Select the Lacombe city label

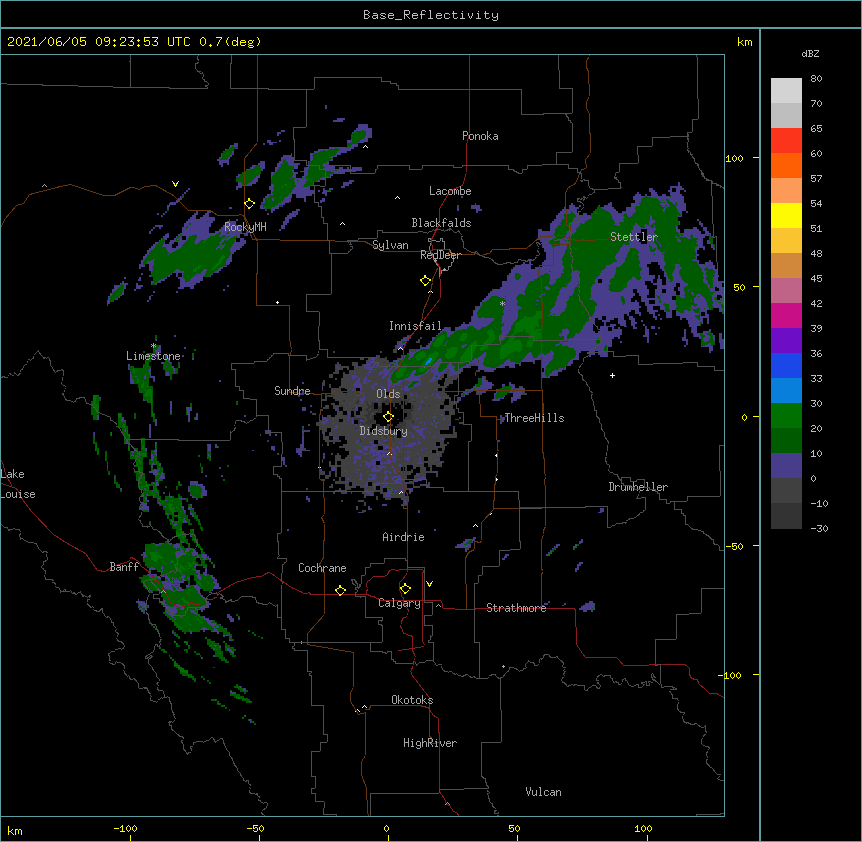point(450,191)
